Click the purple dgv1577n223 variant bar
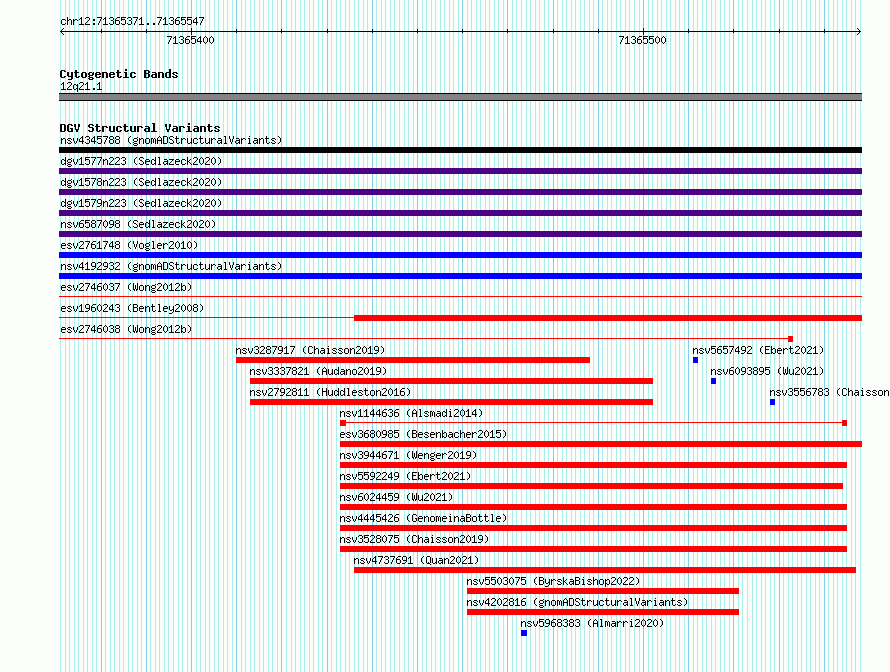 [460, 171]
